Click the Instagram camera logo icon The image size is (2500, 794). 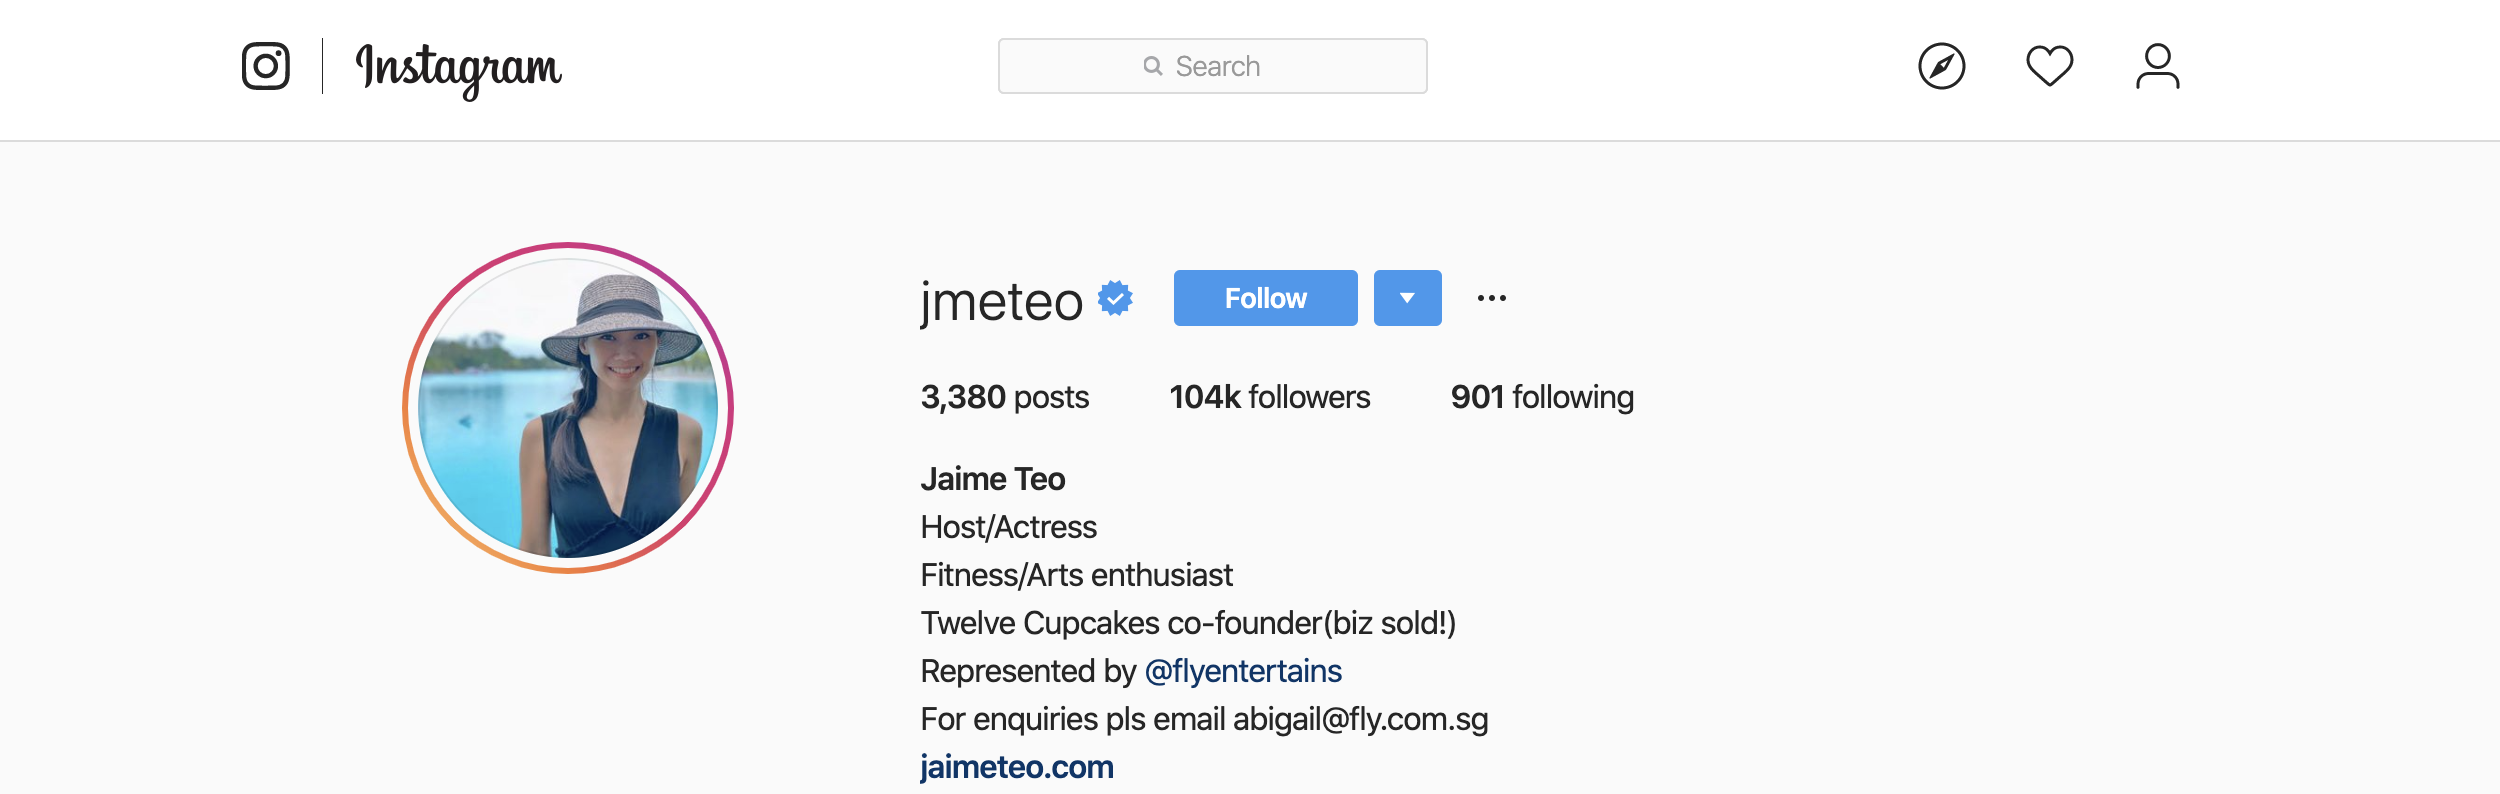pos(266,66)
